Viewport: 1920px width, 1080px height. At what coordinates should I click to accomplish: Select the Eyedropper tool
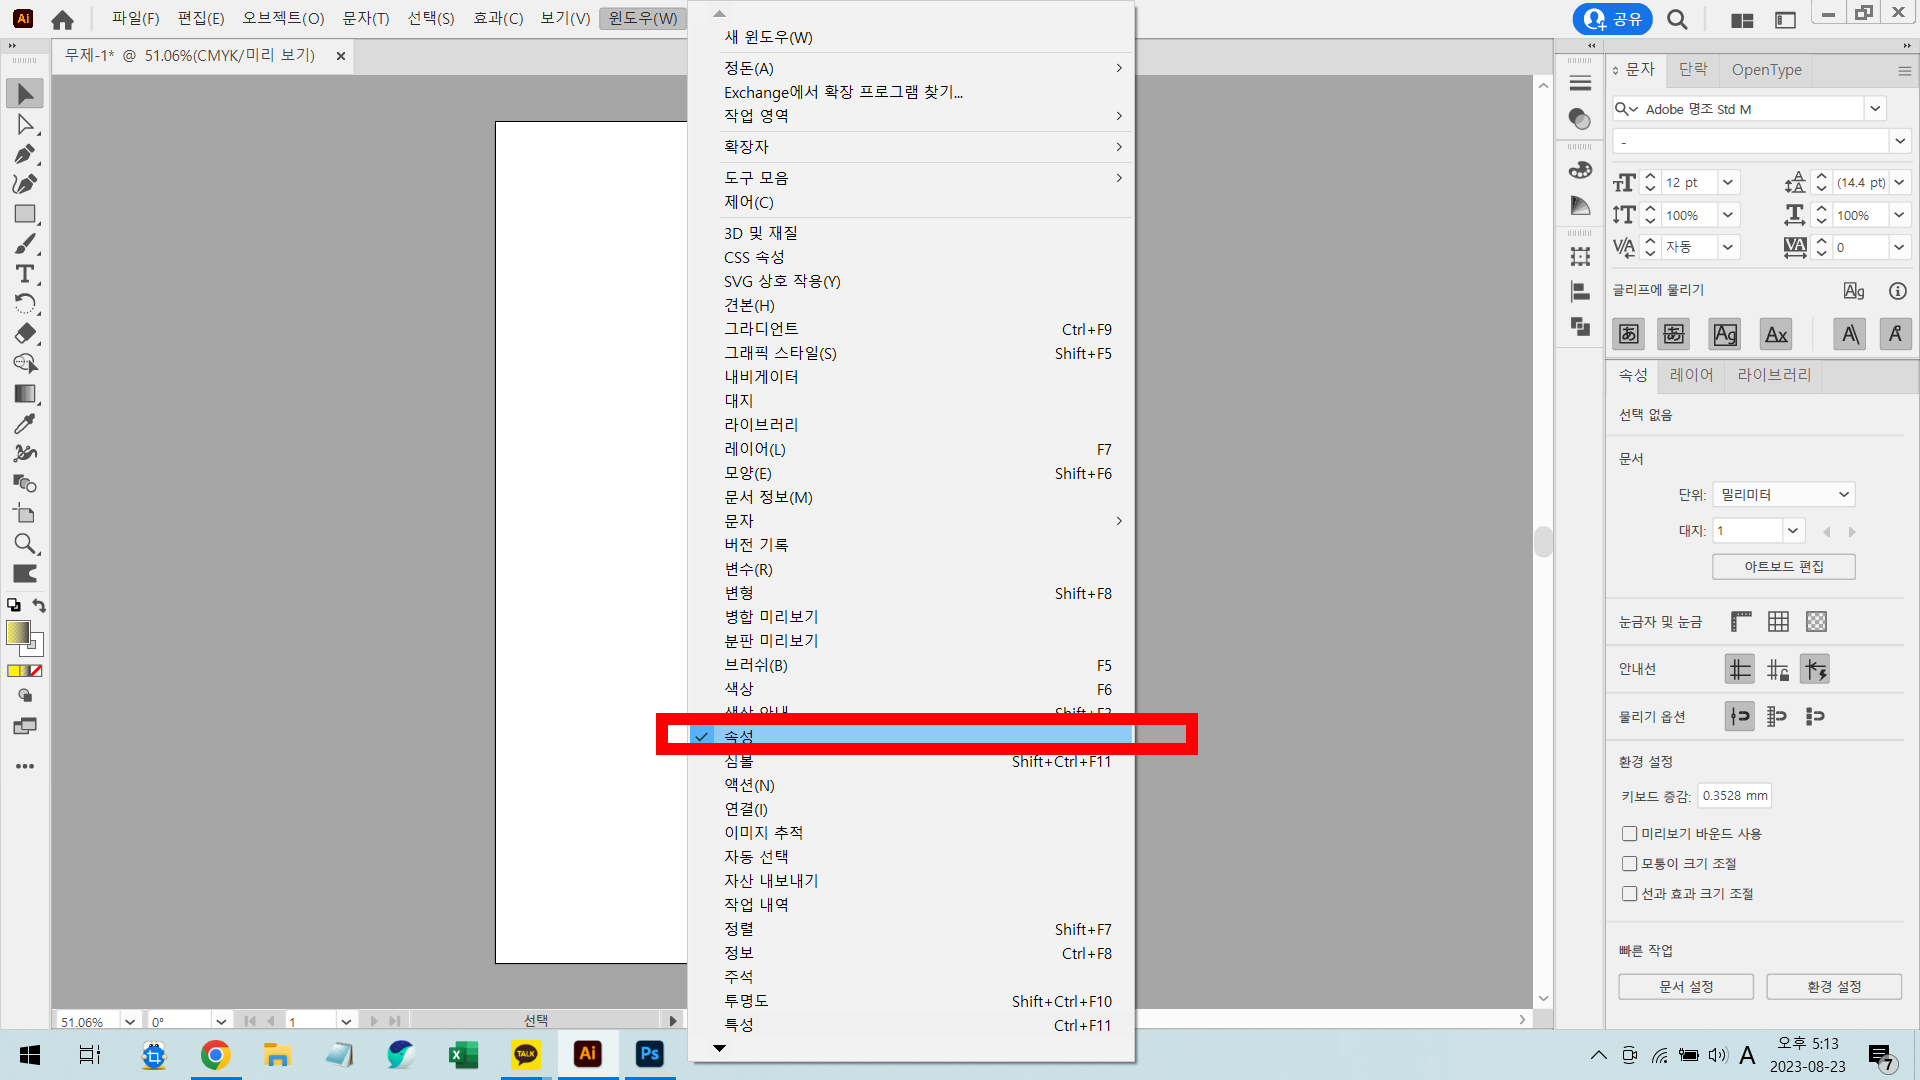point(25,424)
